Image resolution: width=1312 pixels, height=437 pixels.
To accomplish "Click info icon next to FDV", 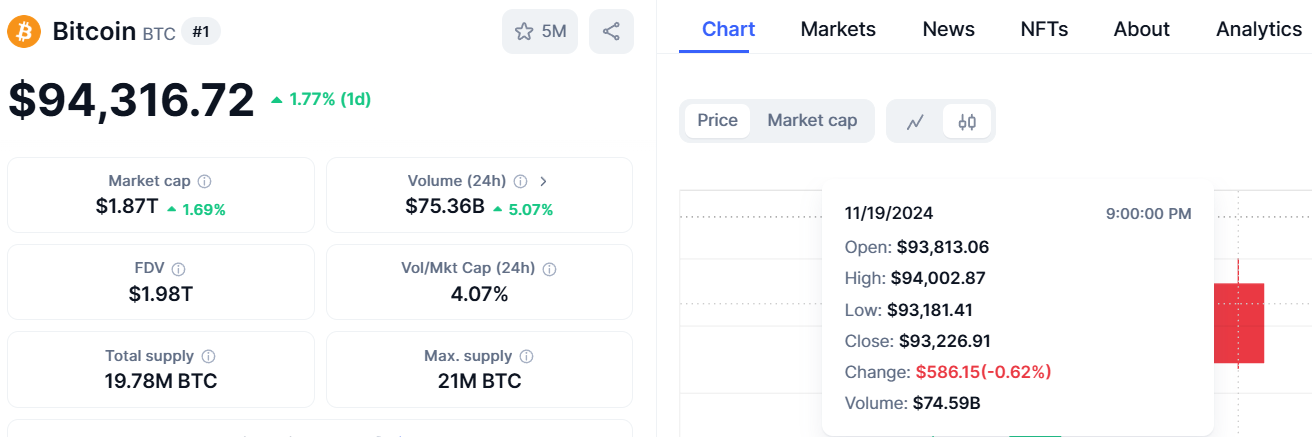I will click(178, 269).
